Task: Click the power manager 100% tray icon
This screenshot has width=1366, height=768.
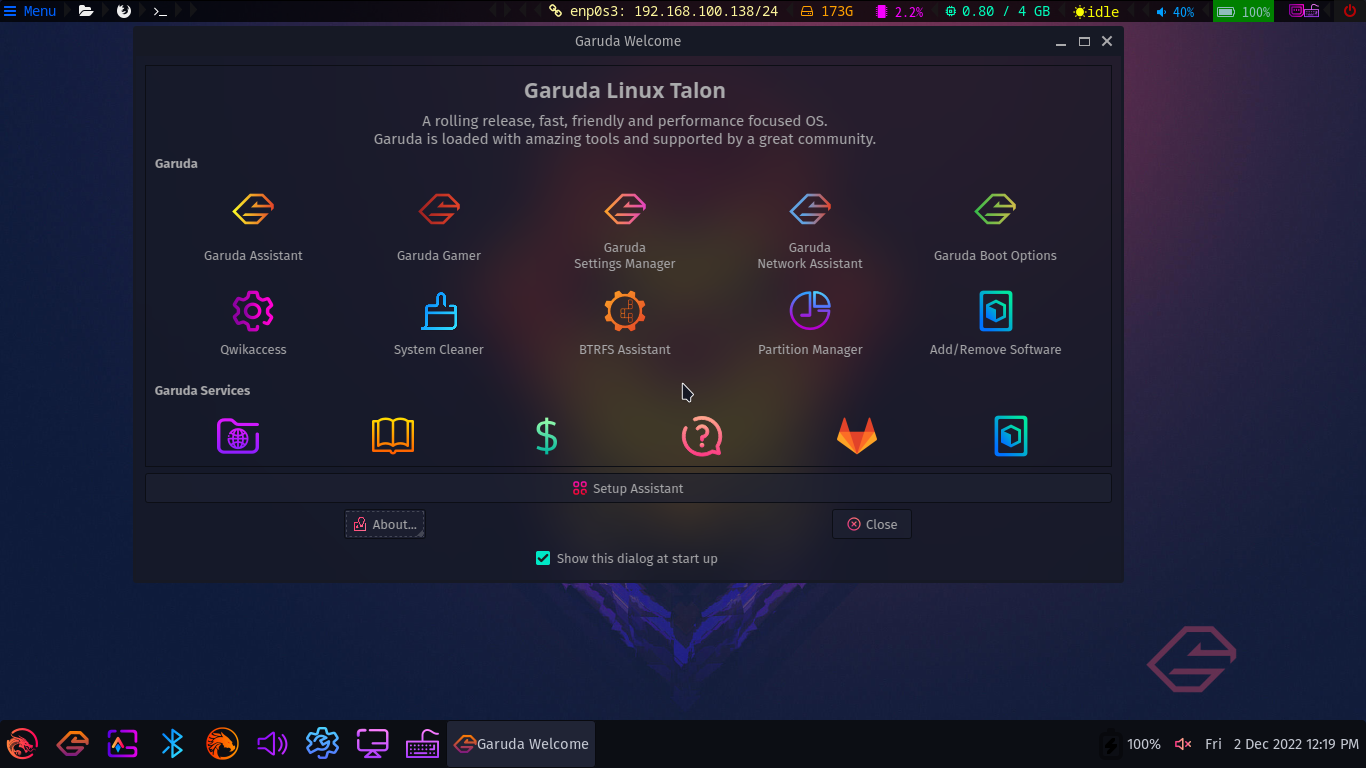Action: (1131, 744)
